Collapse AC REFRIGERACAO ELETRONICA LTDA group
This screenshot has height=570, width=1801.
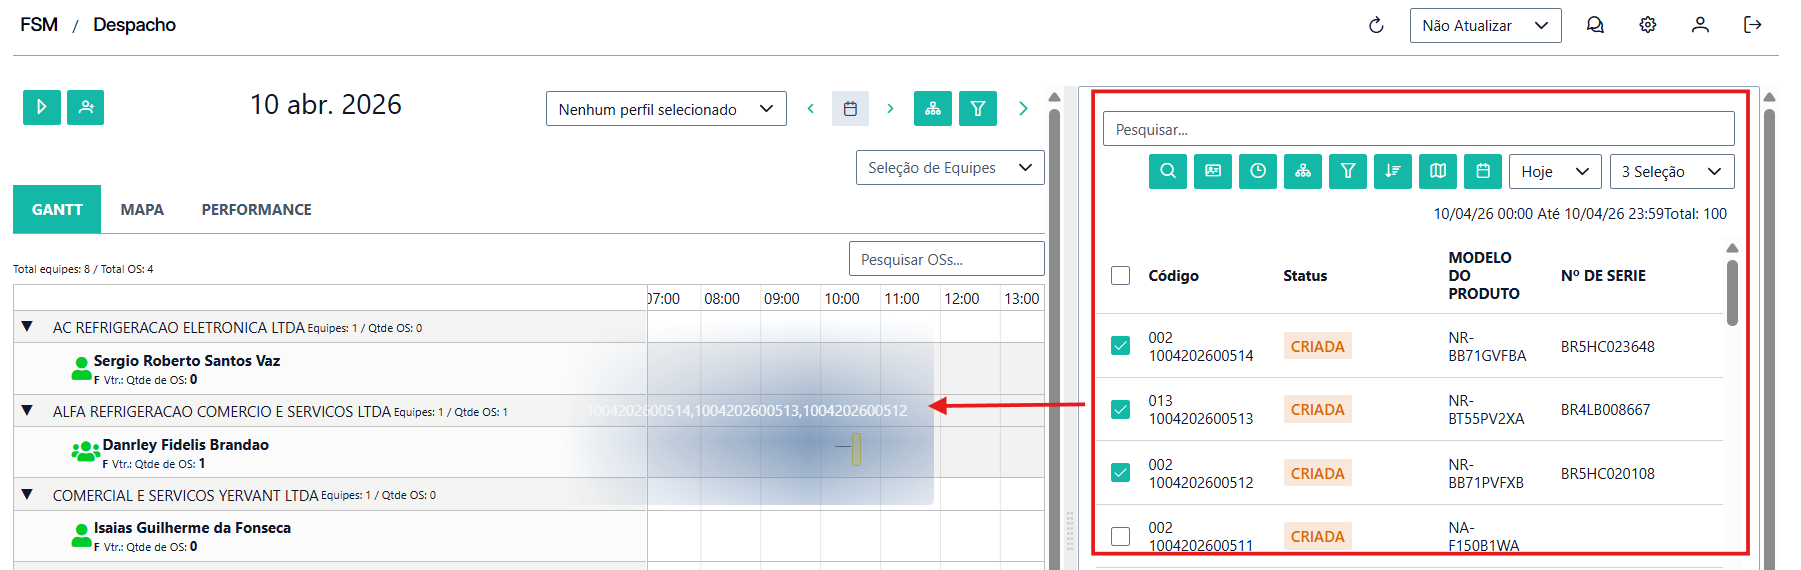(x=27, y=327)
